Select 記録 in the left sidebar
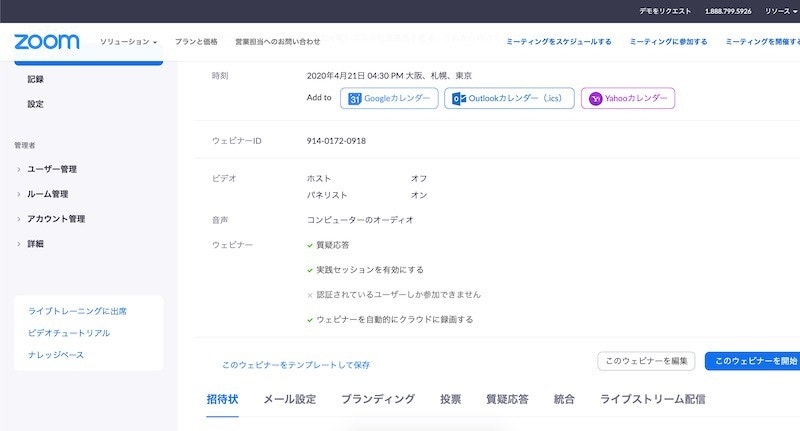Viewport: 800px width, 431px height. click(36, 78)
